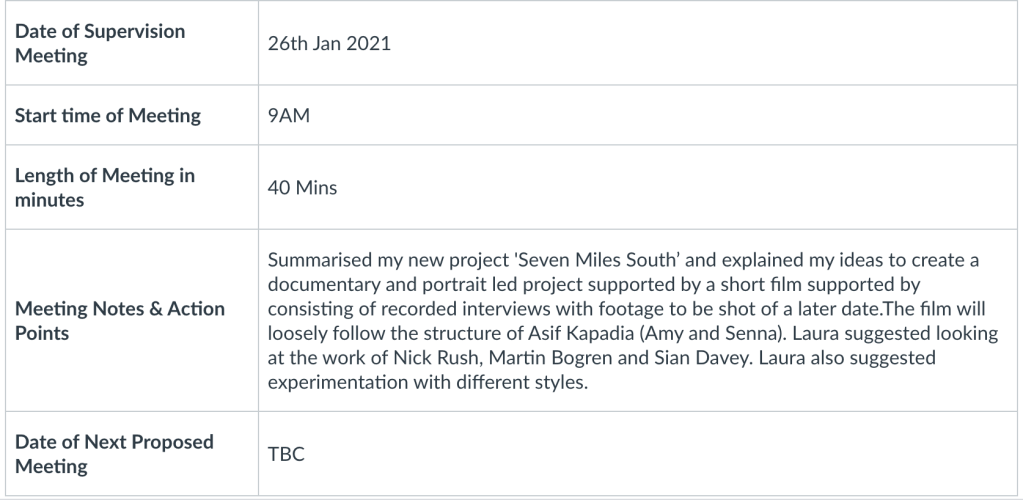Select the '40 Mins' meeting length value
1023x500 pixels.
[x=302, y=188]
